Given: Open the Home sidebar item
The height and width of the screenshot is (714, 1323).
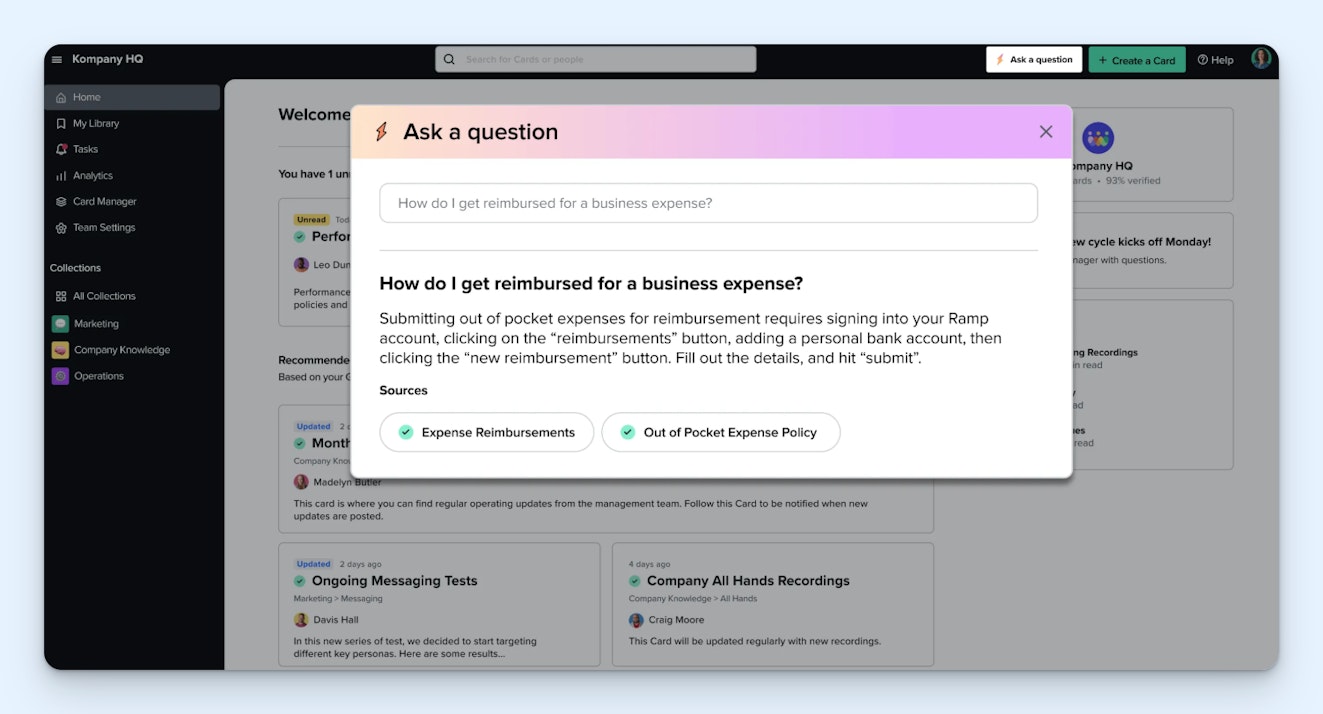Looking at the screenshot, I should pos(87,97).
